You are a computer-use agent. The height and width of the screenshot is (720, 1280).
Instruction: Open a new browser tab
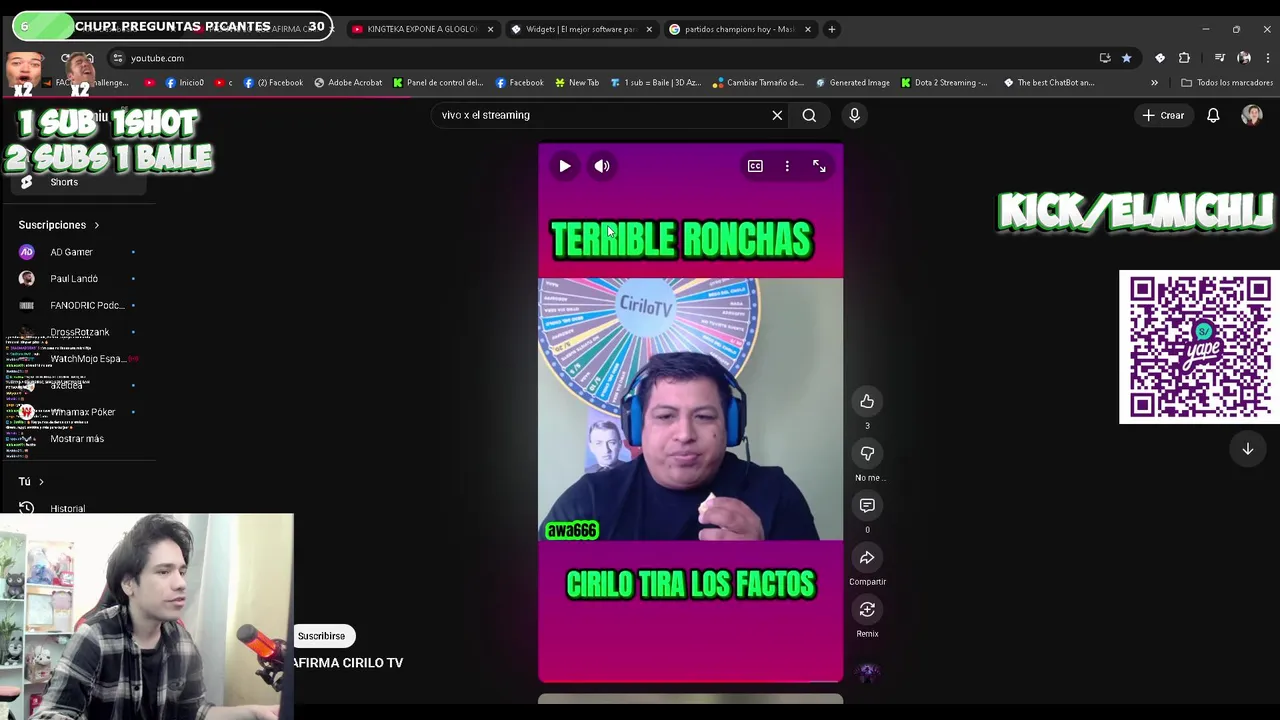point(831,29)
